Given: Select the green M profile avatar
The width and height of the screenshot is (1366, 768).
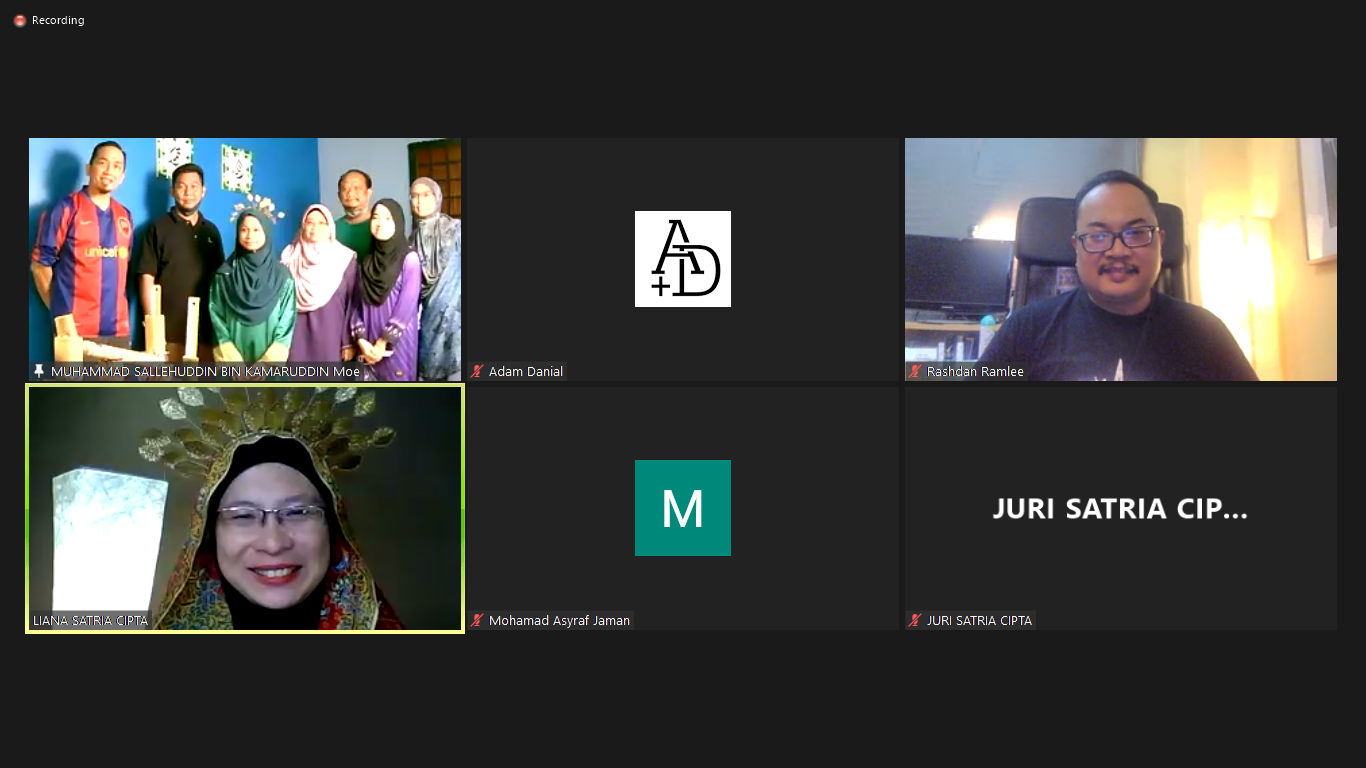Looking at the screenshot, I should pos(683,508).
